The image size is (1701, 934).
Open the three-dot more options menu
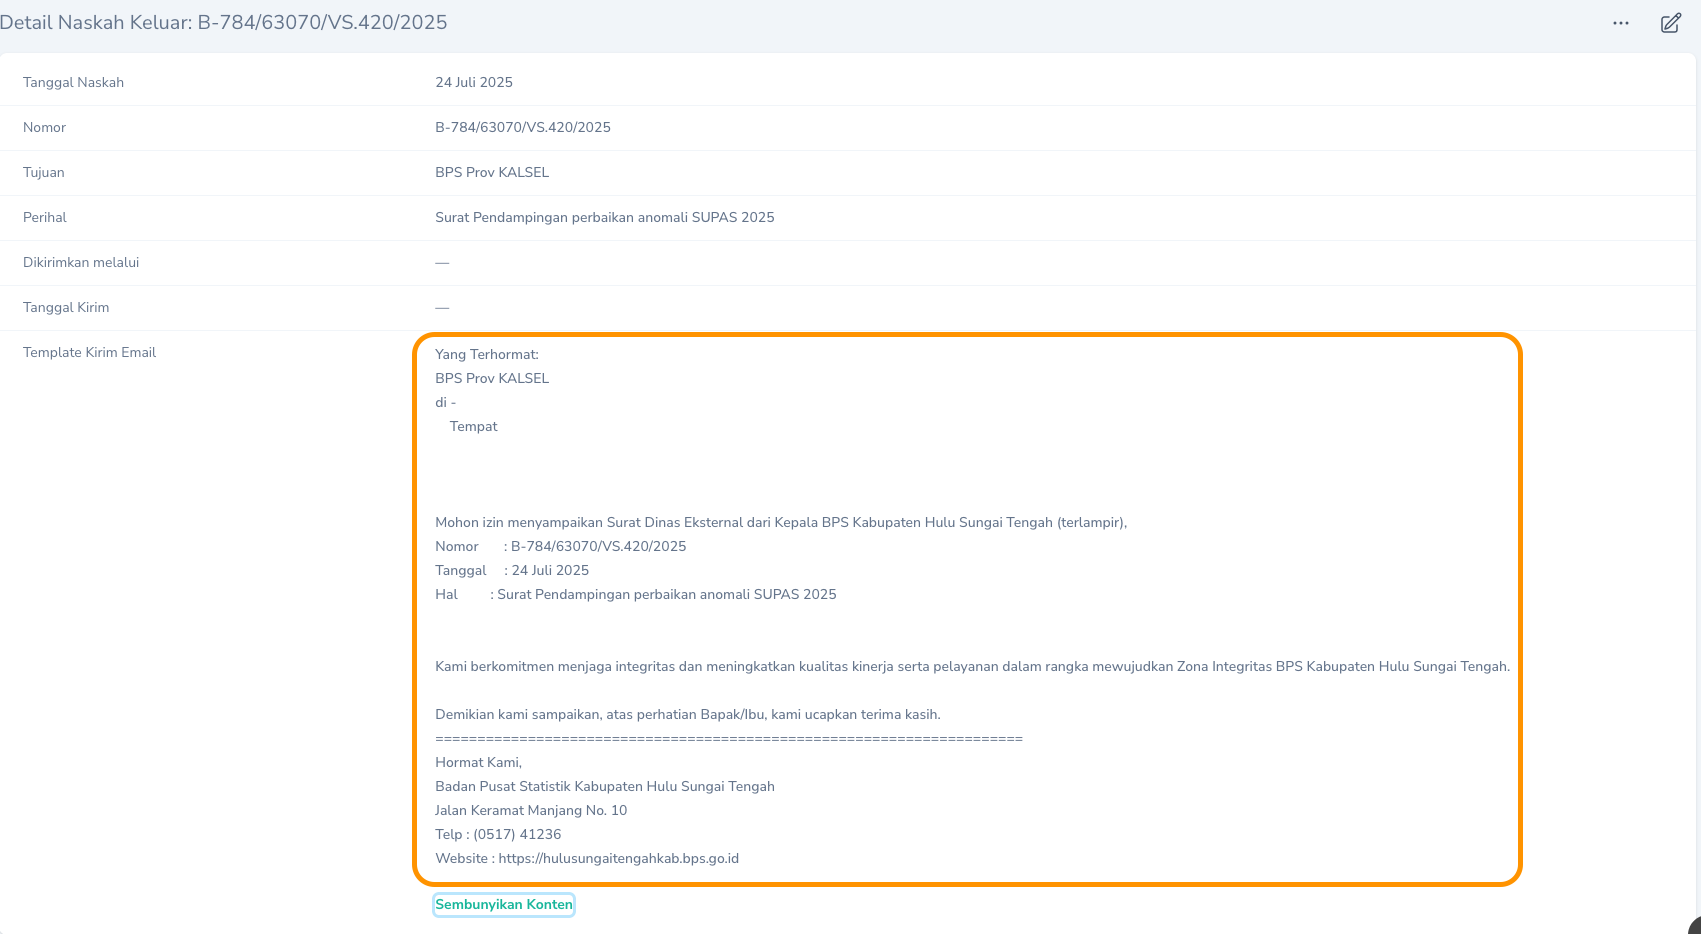pyautogui.click(x=1621, y=23)
